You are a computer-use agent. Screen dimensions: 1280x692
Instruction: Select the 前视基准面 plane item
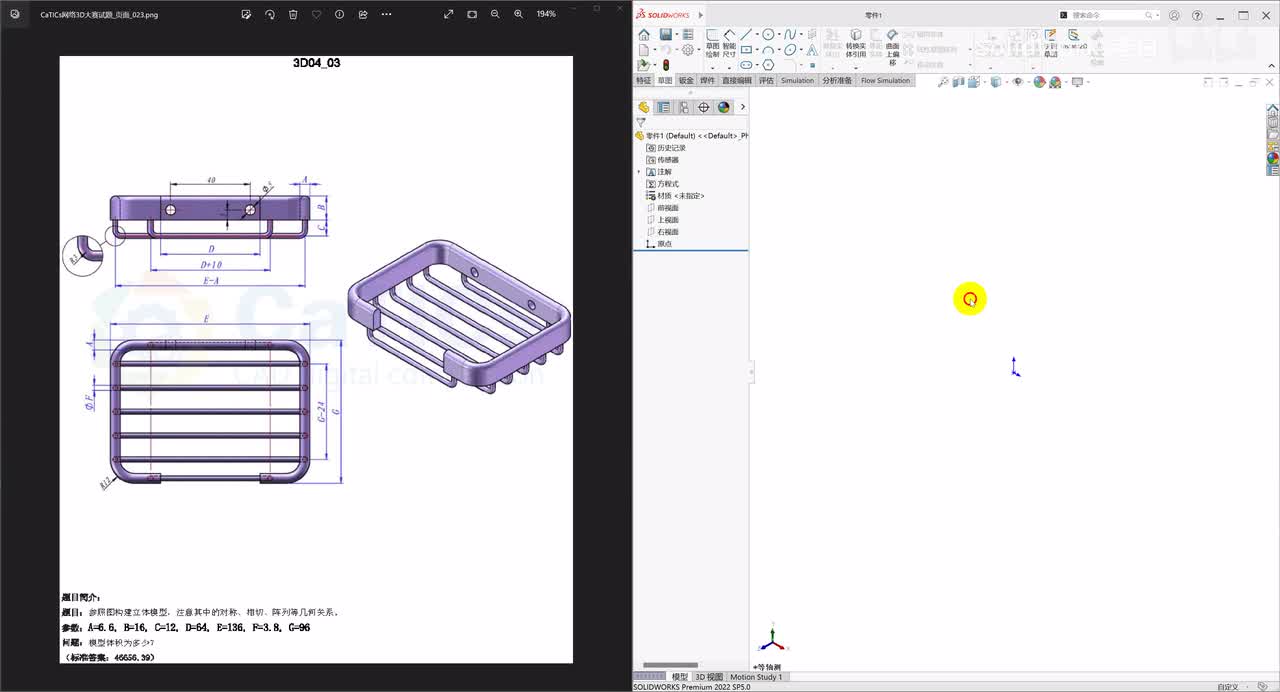tap(663, 208)
